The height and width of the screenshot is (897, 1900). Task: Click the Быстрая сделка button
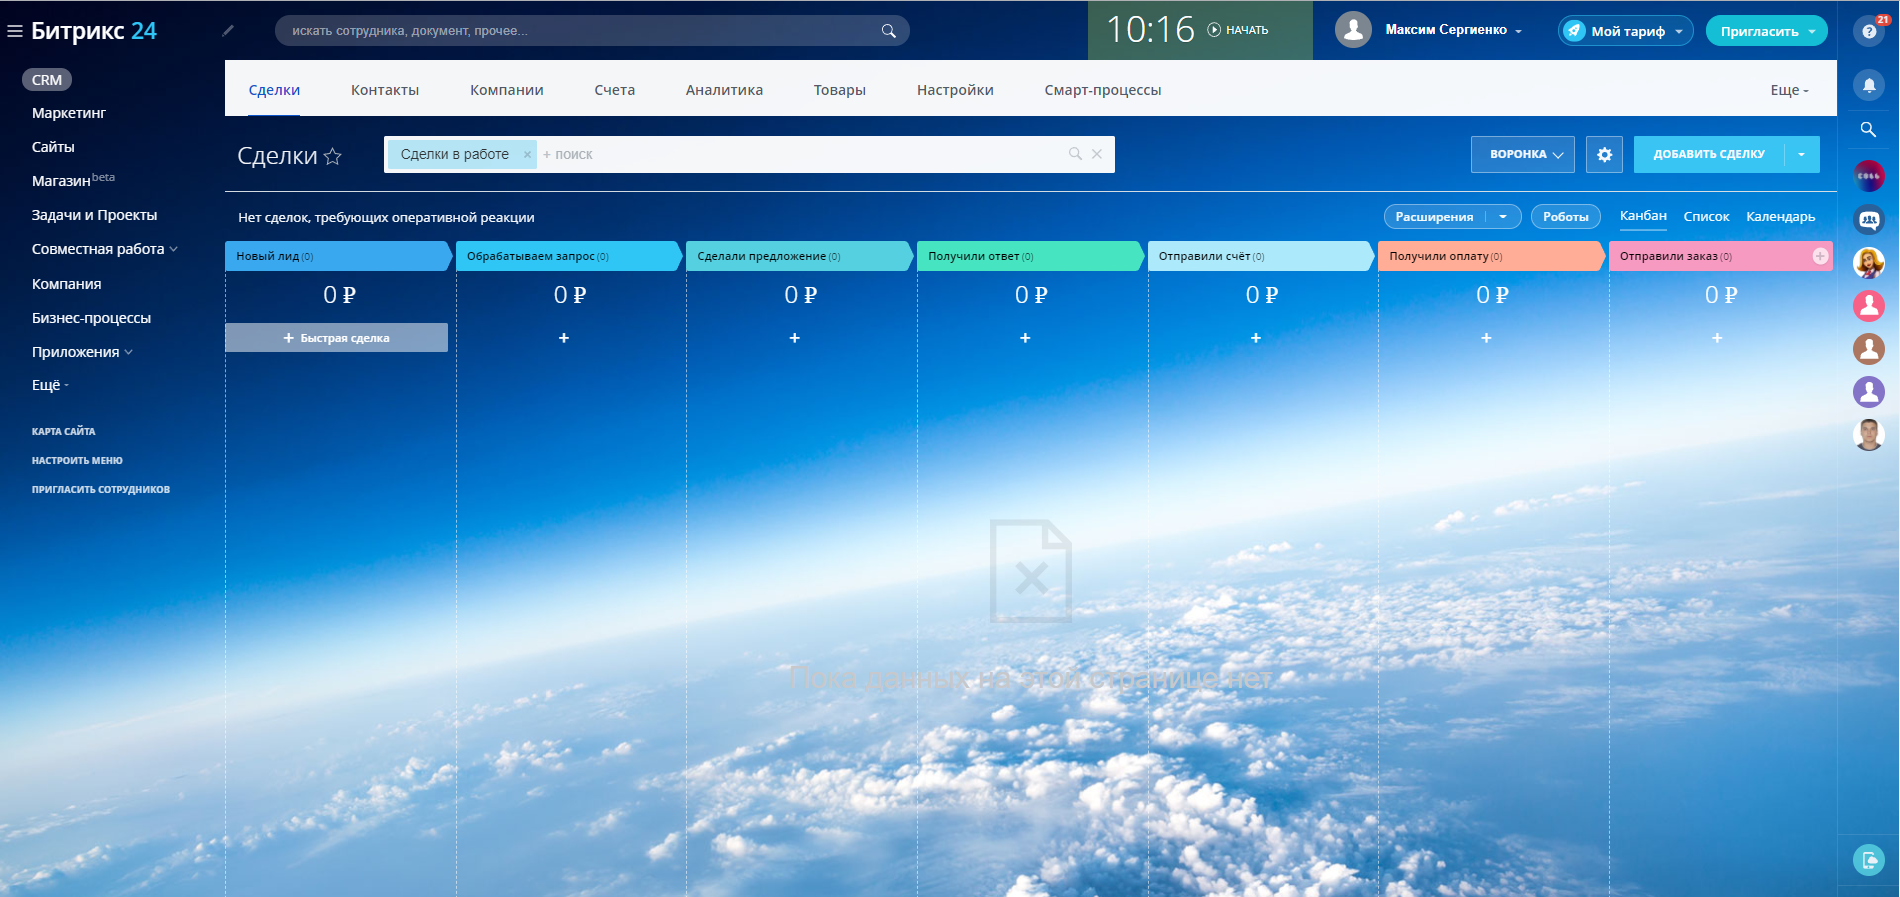pyautogui.click(x=337, y=338)
